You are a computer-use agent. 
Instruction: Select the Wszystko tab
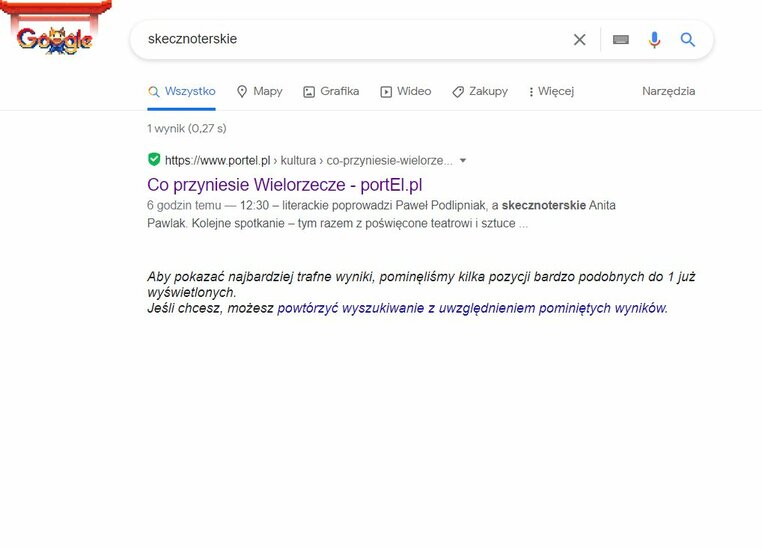pos(182,91)
